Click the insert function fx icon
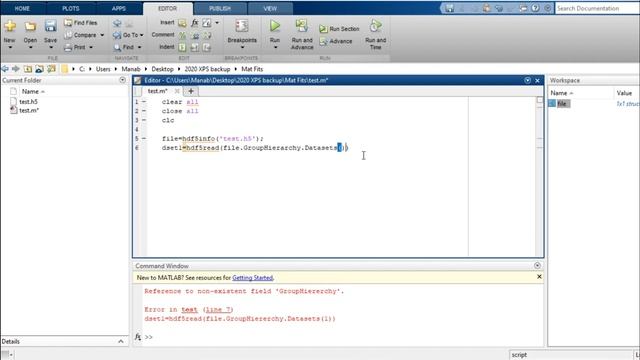This screenshot has width=640, height=360. tap(195, 23)
